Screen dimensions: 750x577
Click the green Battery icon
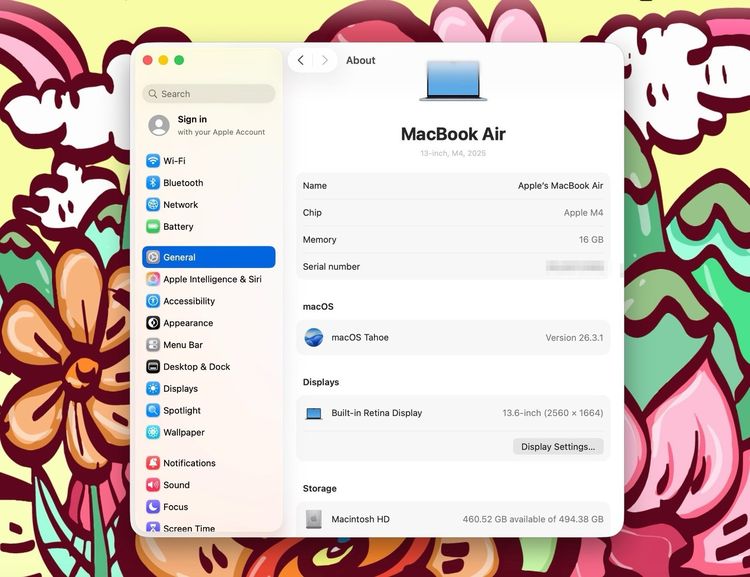153,227
